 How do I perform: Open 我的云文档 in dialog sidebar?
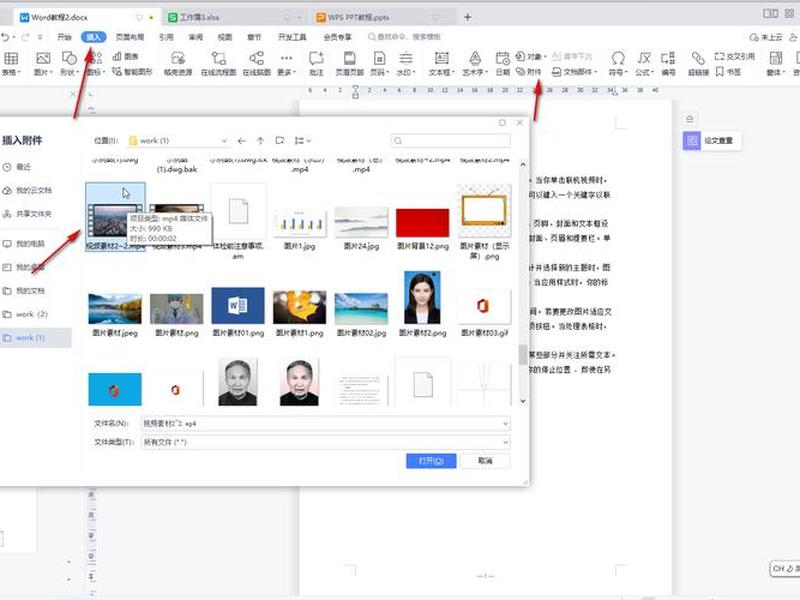[28, 190]
